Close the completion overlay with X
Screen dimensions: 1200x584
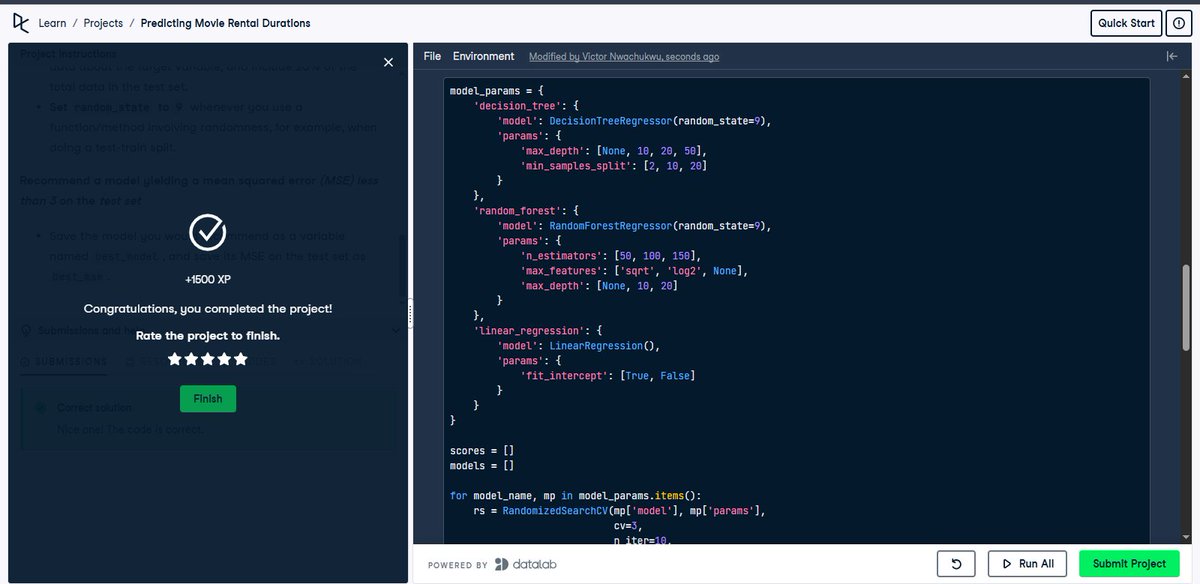point(389,62)
